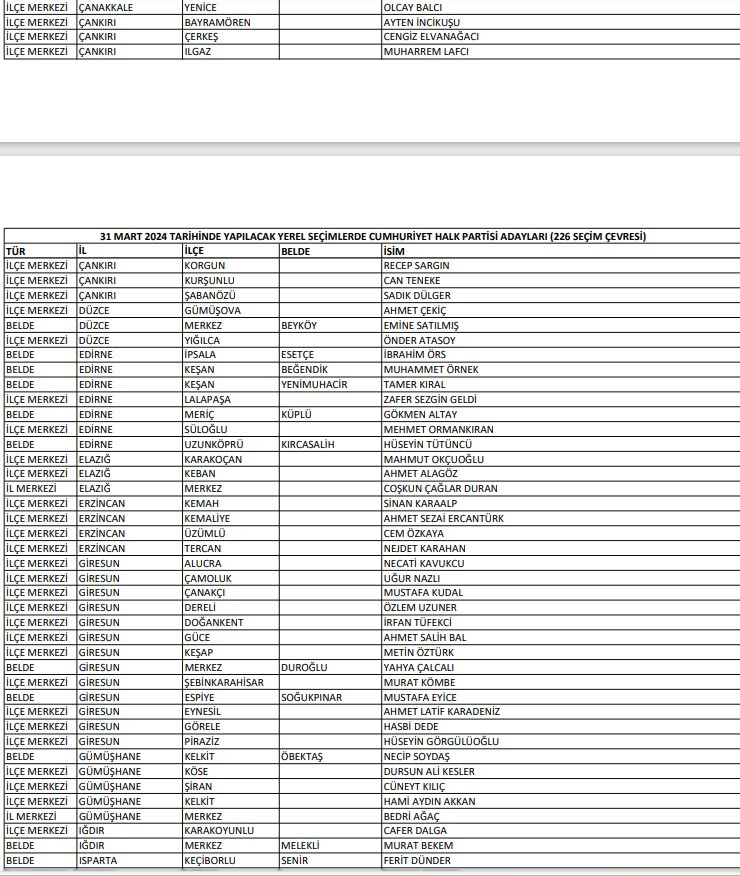This screenshot has height=876, width=740.
Task: Select the name BEDRİ AĞAÇ
Action: [x=411, y=816]
